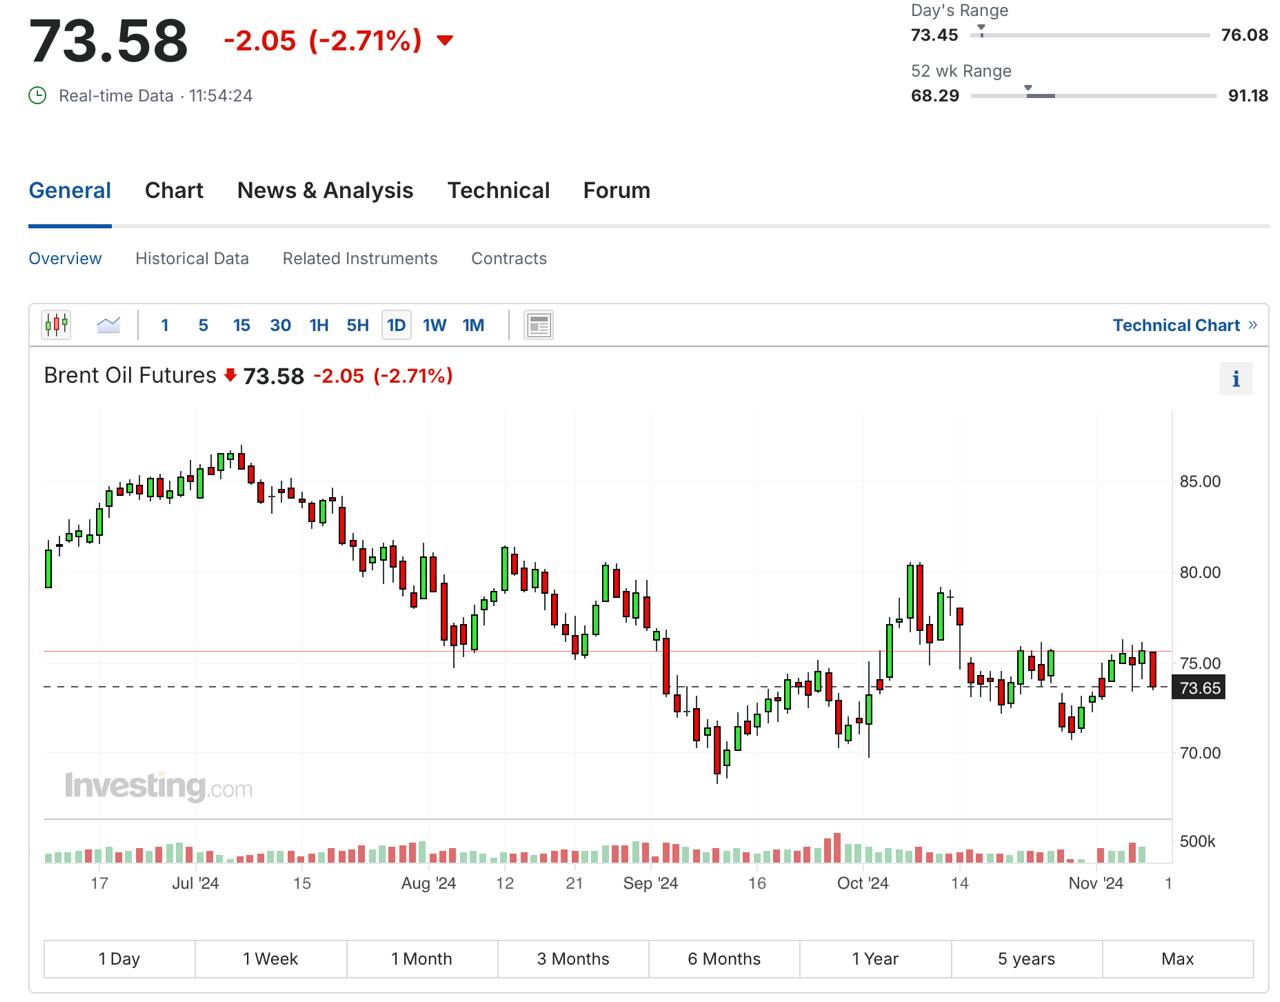Click the 73.65 price label on axis
The image size is (1280, 1002).
[1200, 688]
